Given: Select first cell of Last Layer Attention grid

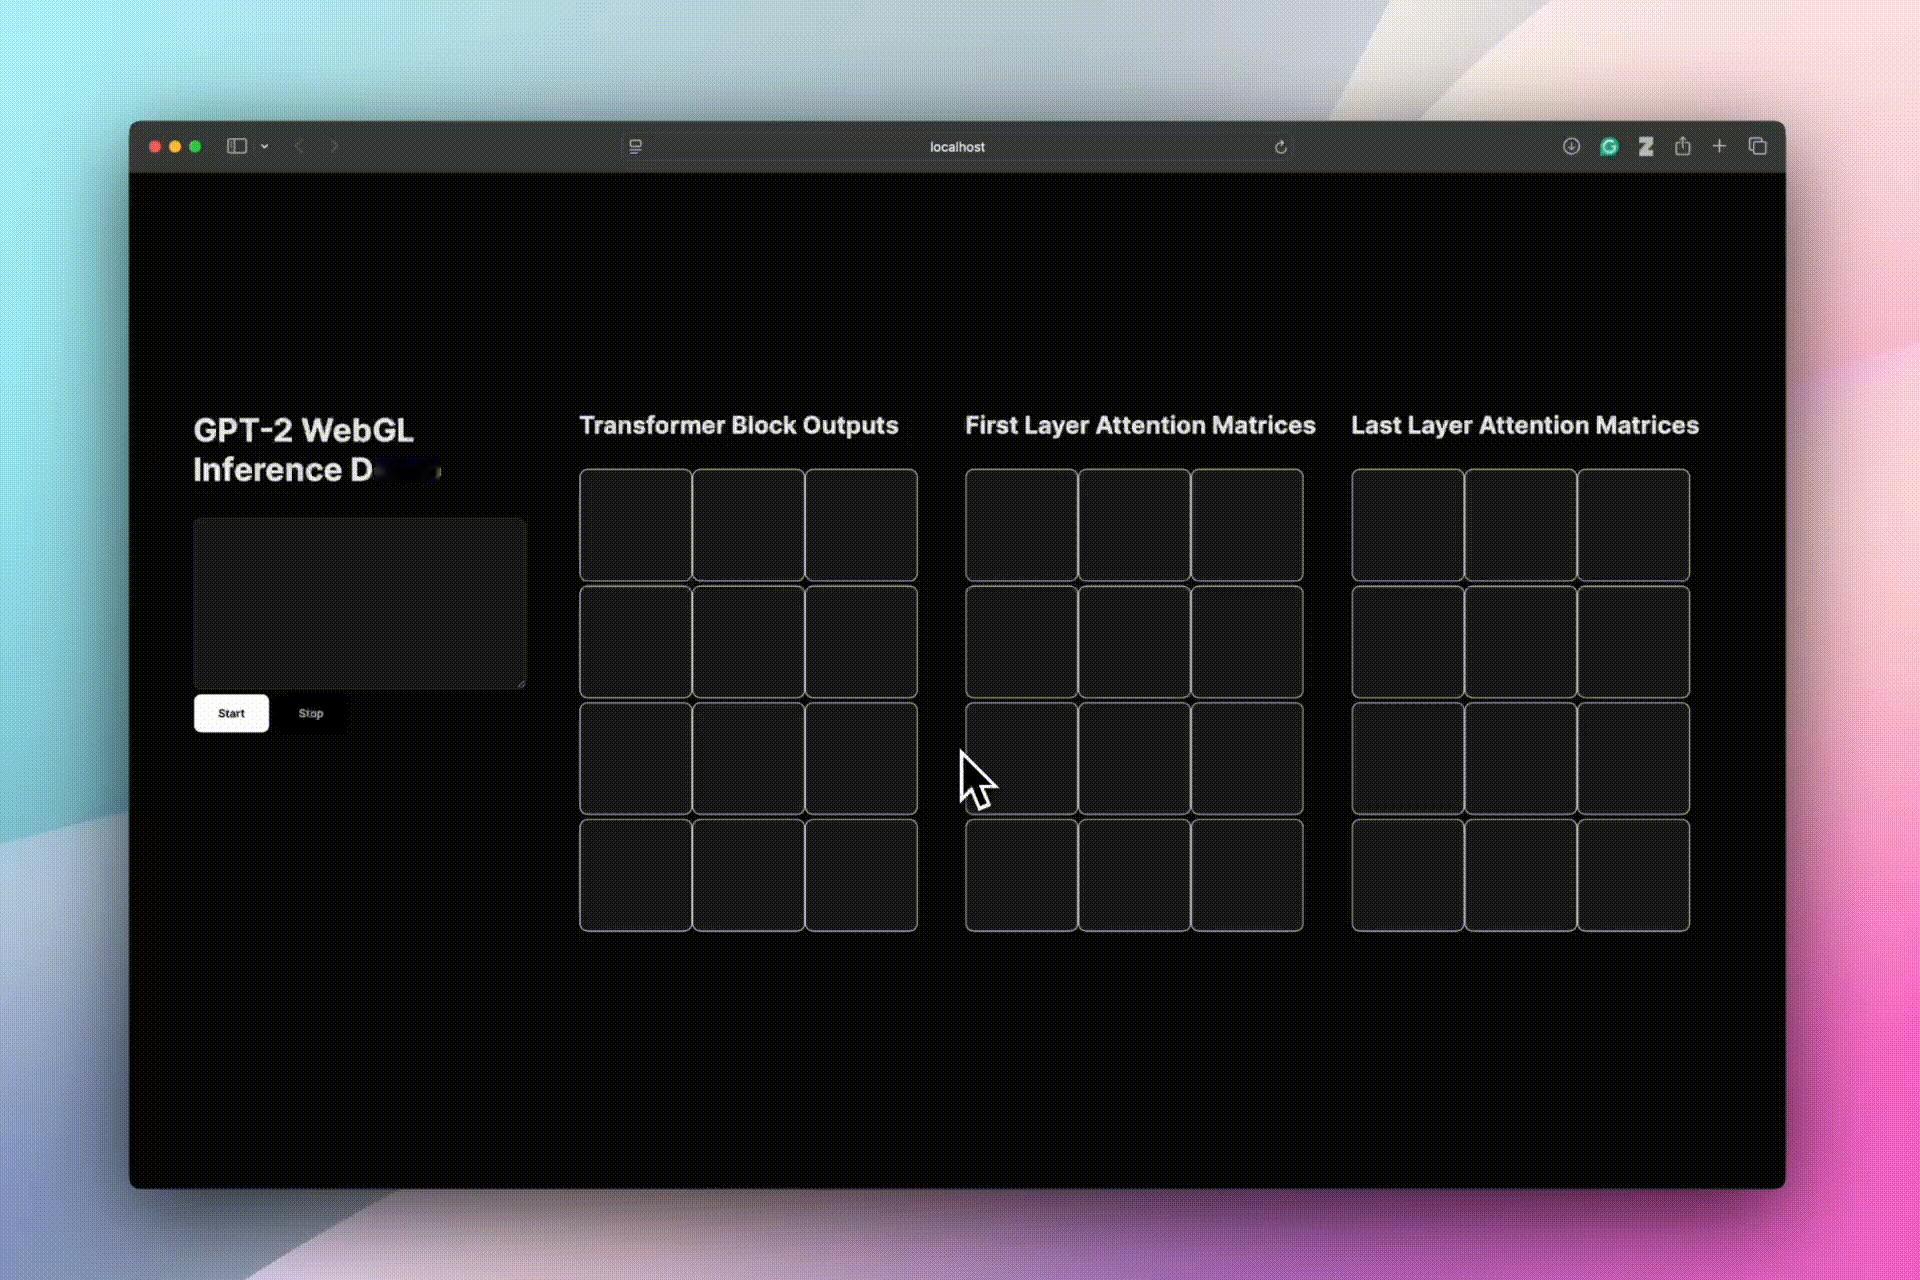Looking at the screenshot, I should click(x=1408, y=525).
